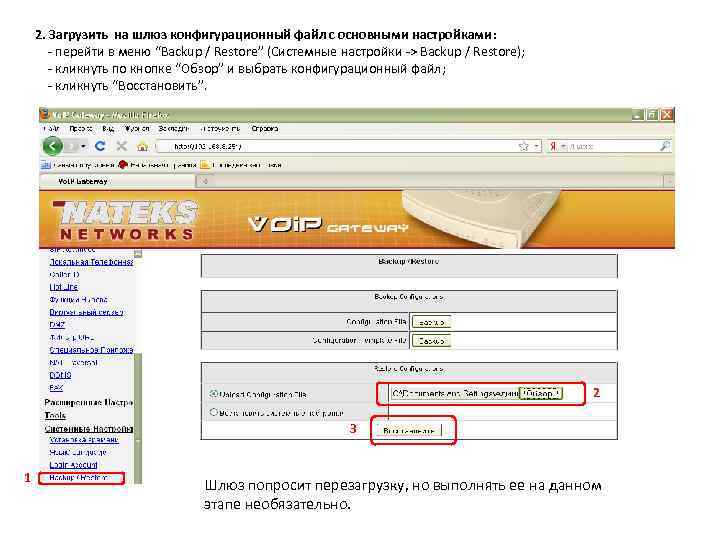Open the DMZ sidebar link

(57, 325)
